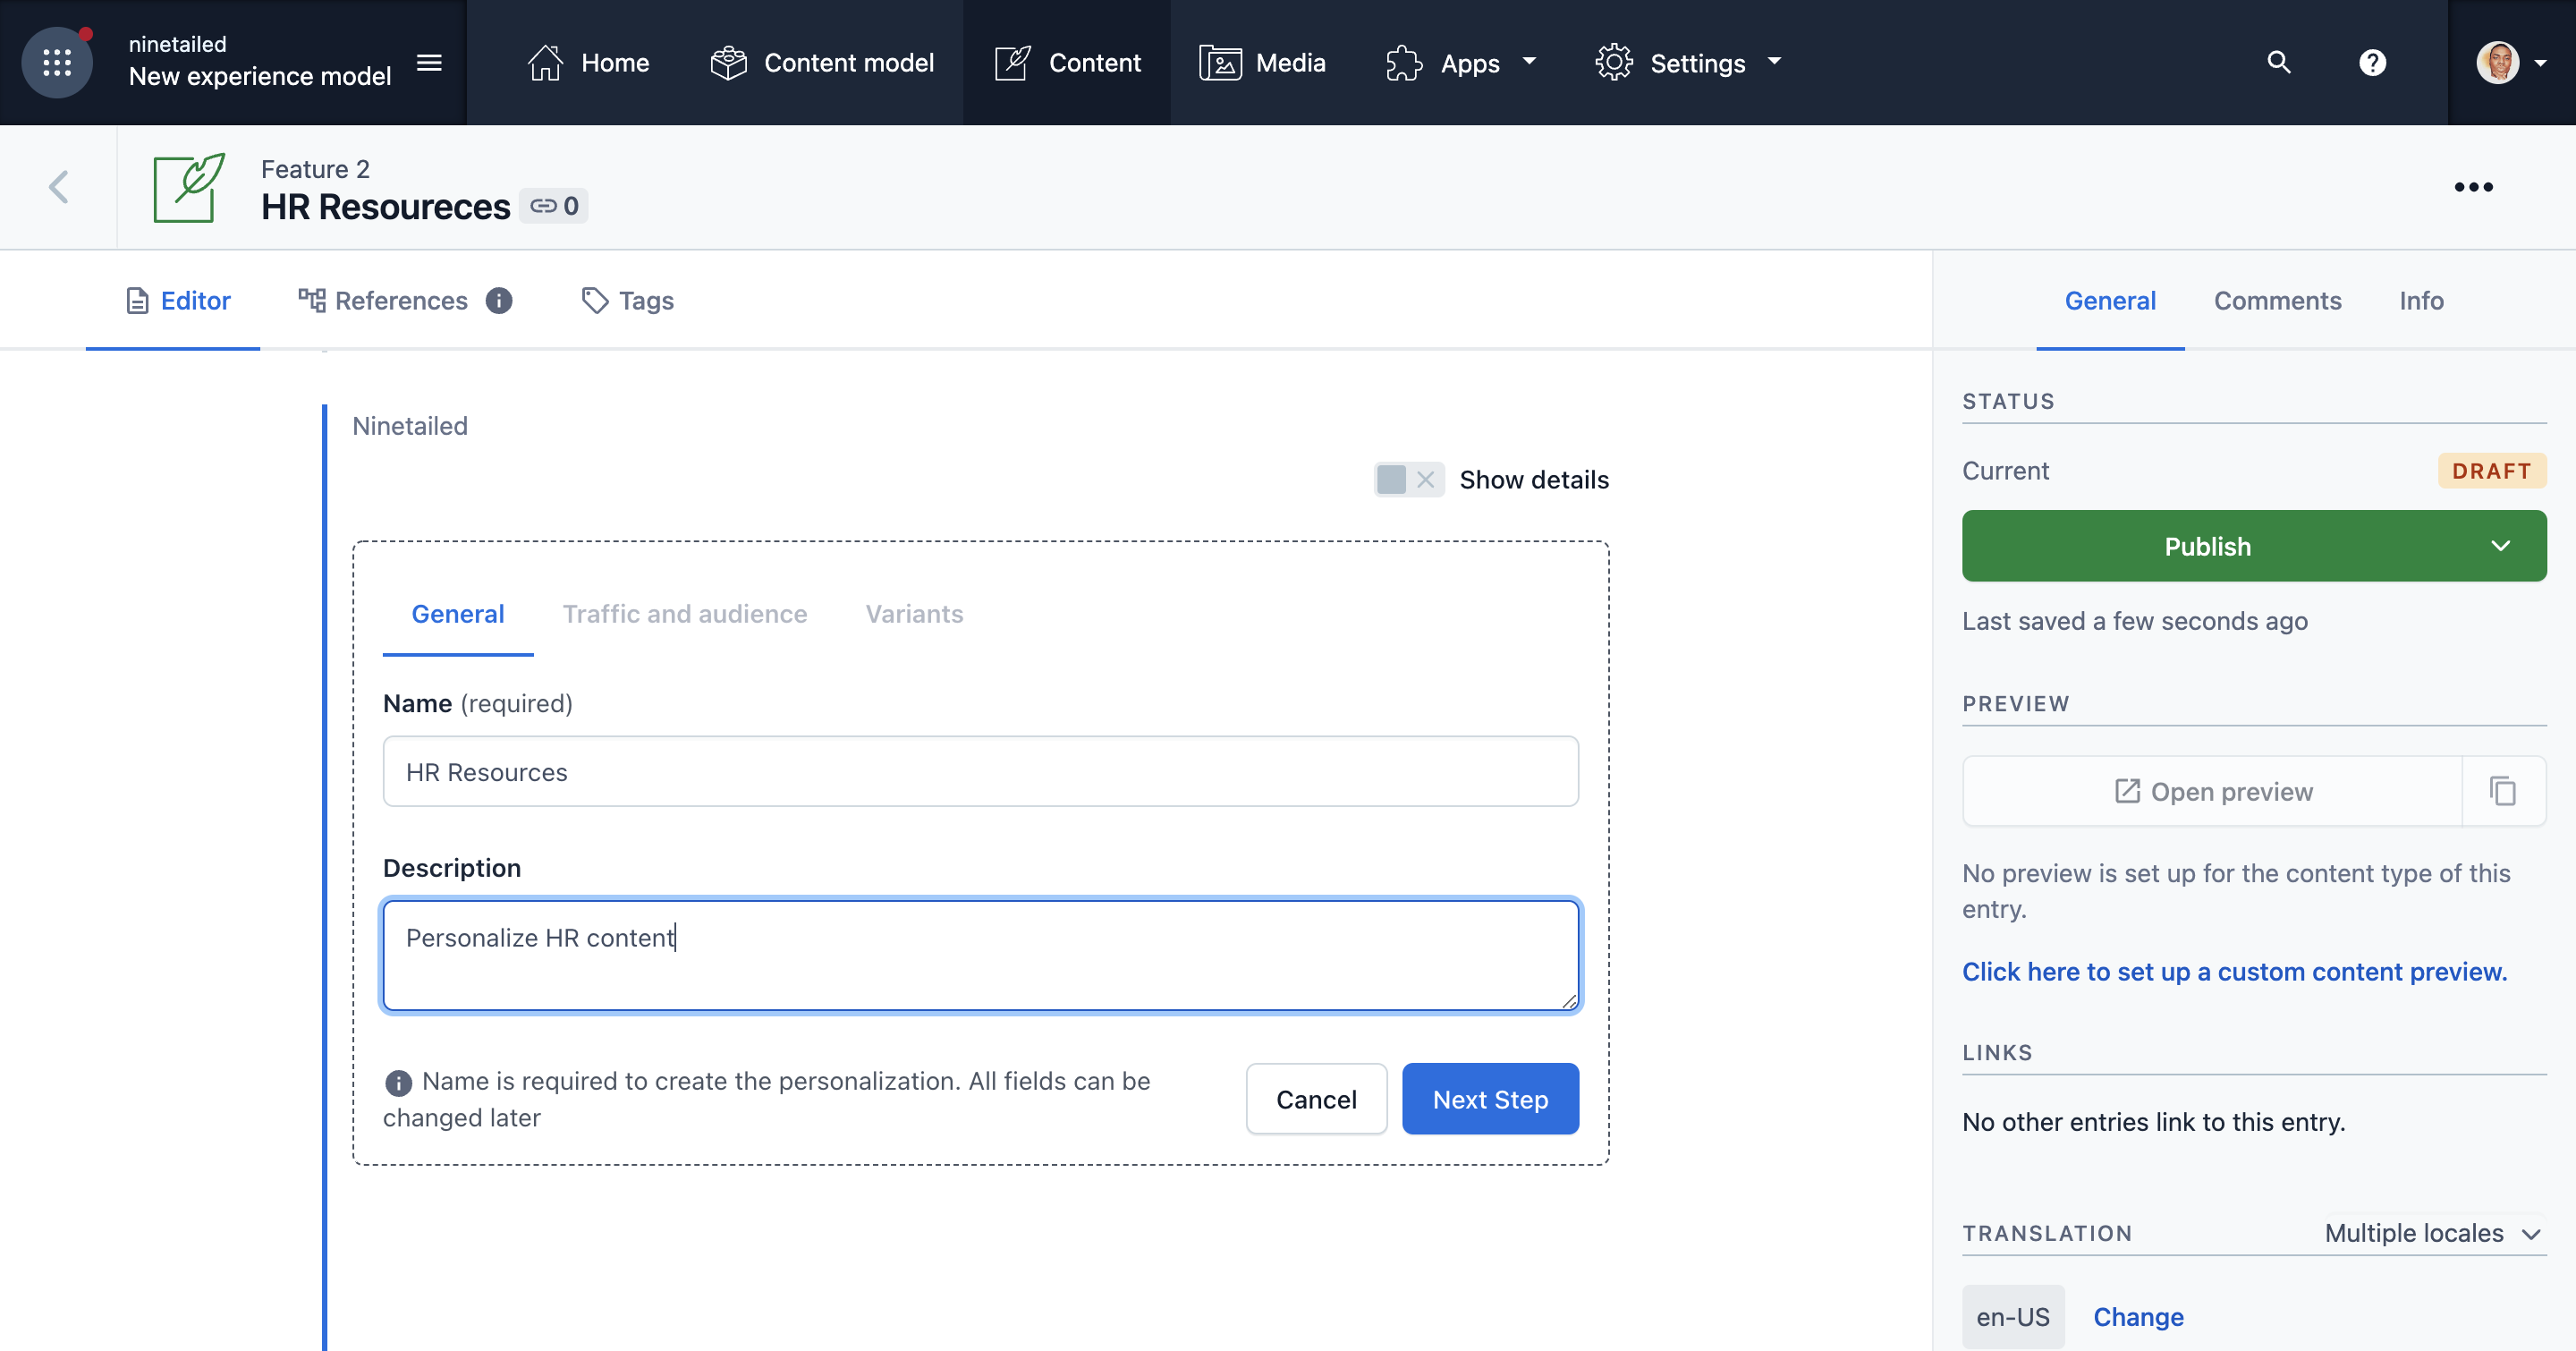Click the Media image icon
Screen dimensions: 2576x1351
pyautogui.click(x=1220, y=62)
